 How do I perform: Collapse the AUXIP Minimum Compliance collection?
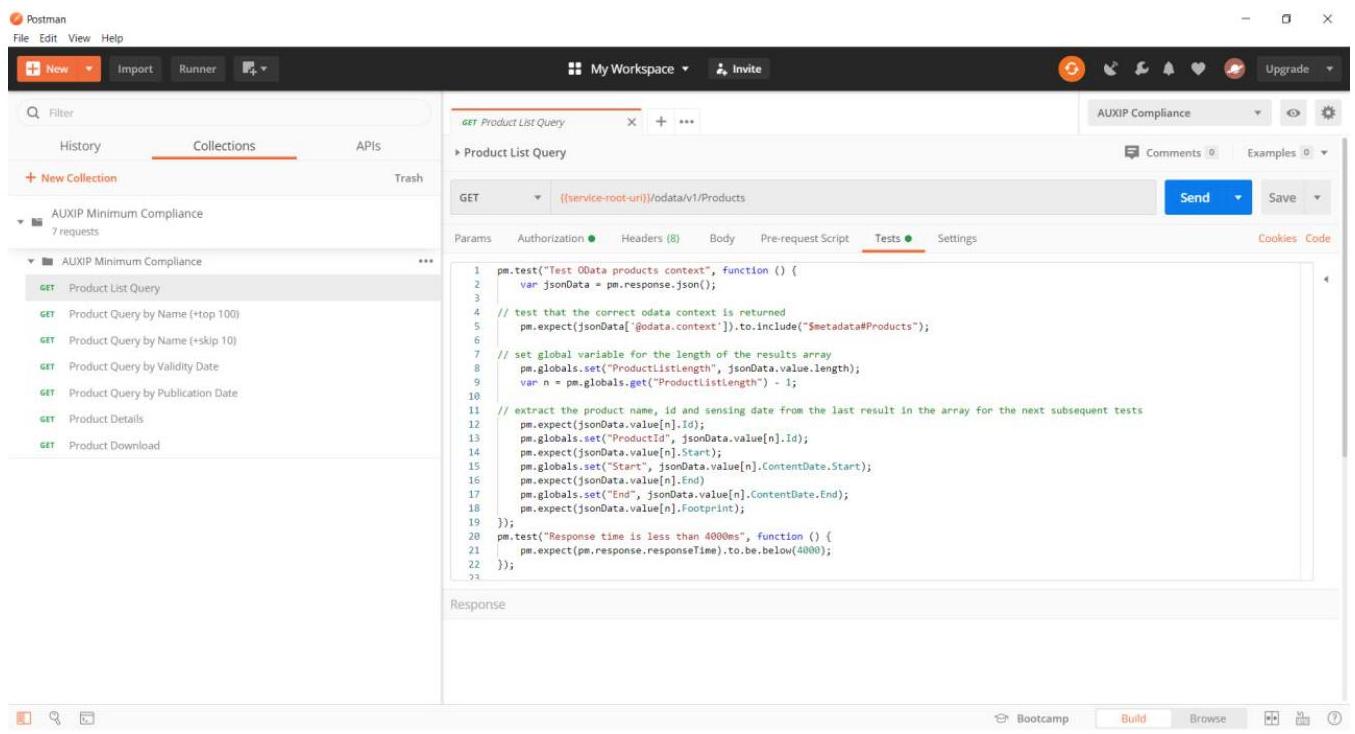point(20,221)
